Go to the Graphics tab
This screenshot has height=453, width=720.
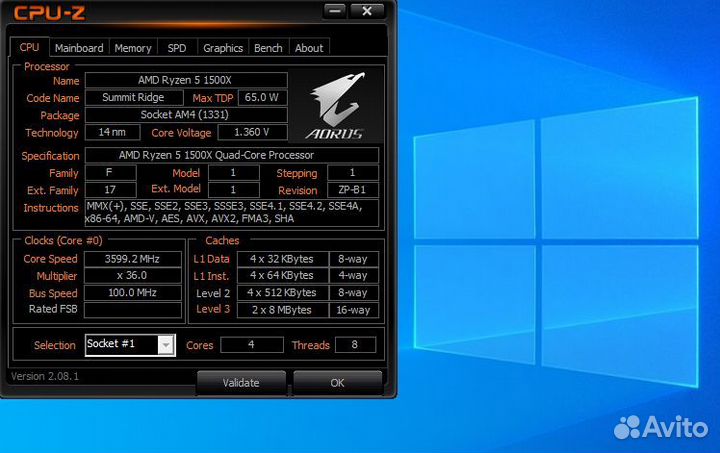click(223, 48)
